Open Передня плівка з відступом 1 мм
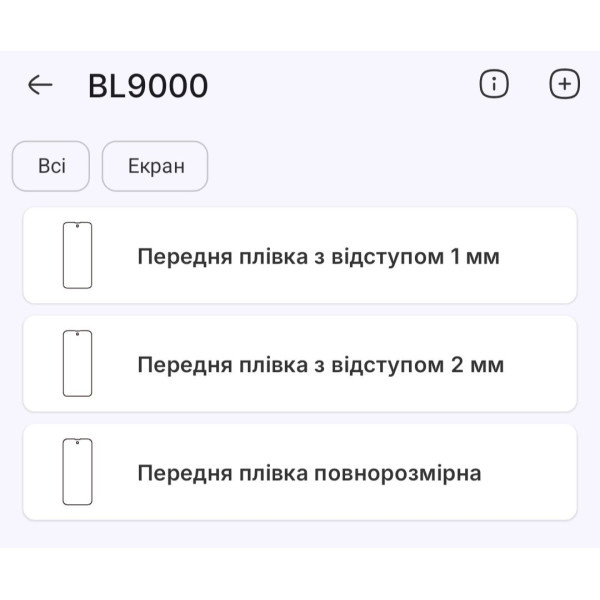Viewport: 600px width, 600px height. point(318,257)
